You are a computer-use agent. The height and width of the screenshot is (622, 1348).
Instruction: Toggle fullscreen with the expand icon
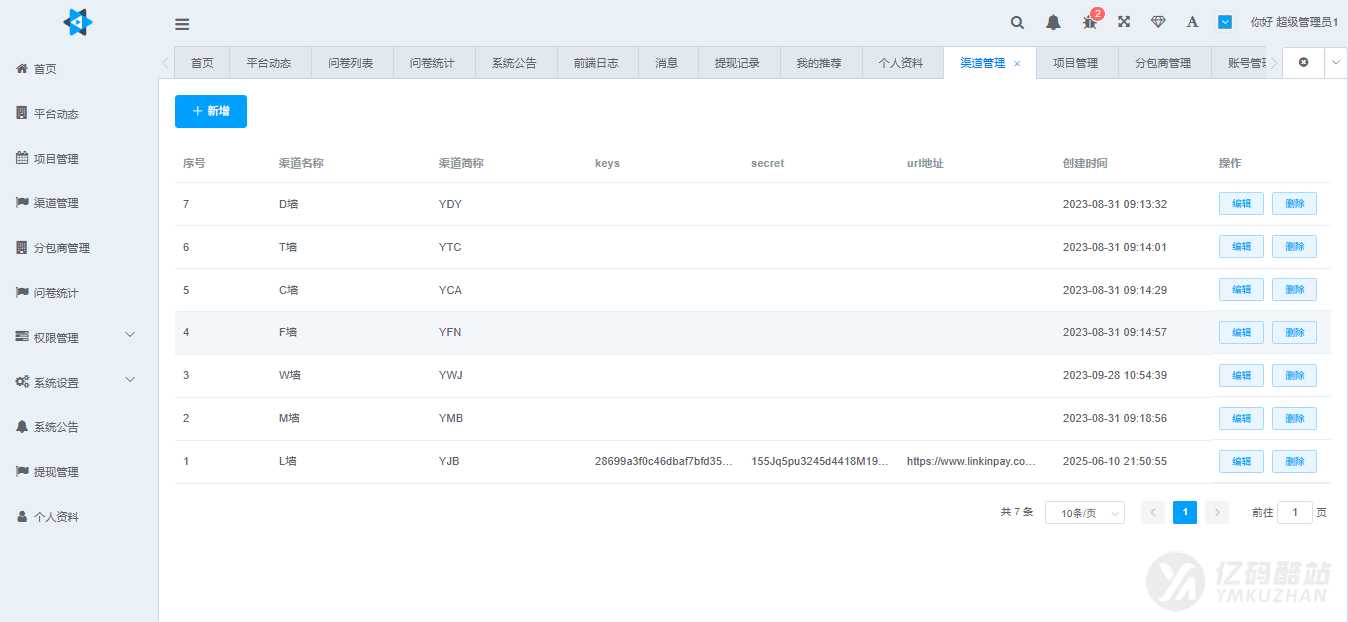[x=1124, y=22]
